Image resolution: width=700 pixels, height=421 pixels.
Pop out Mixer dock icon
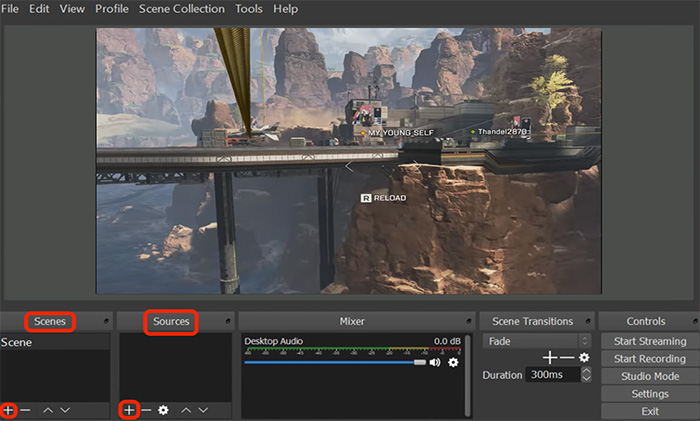coord(469,321)
